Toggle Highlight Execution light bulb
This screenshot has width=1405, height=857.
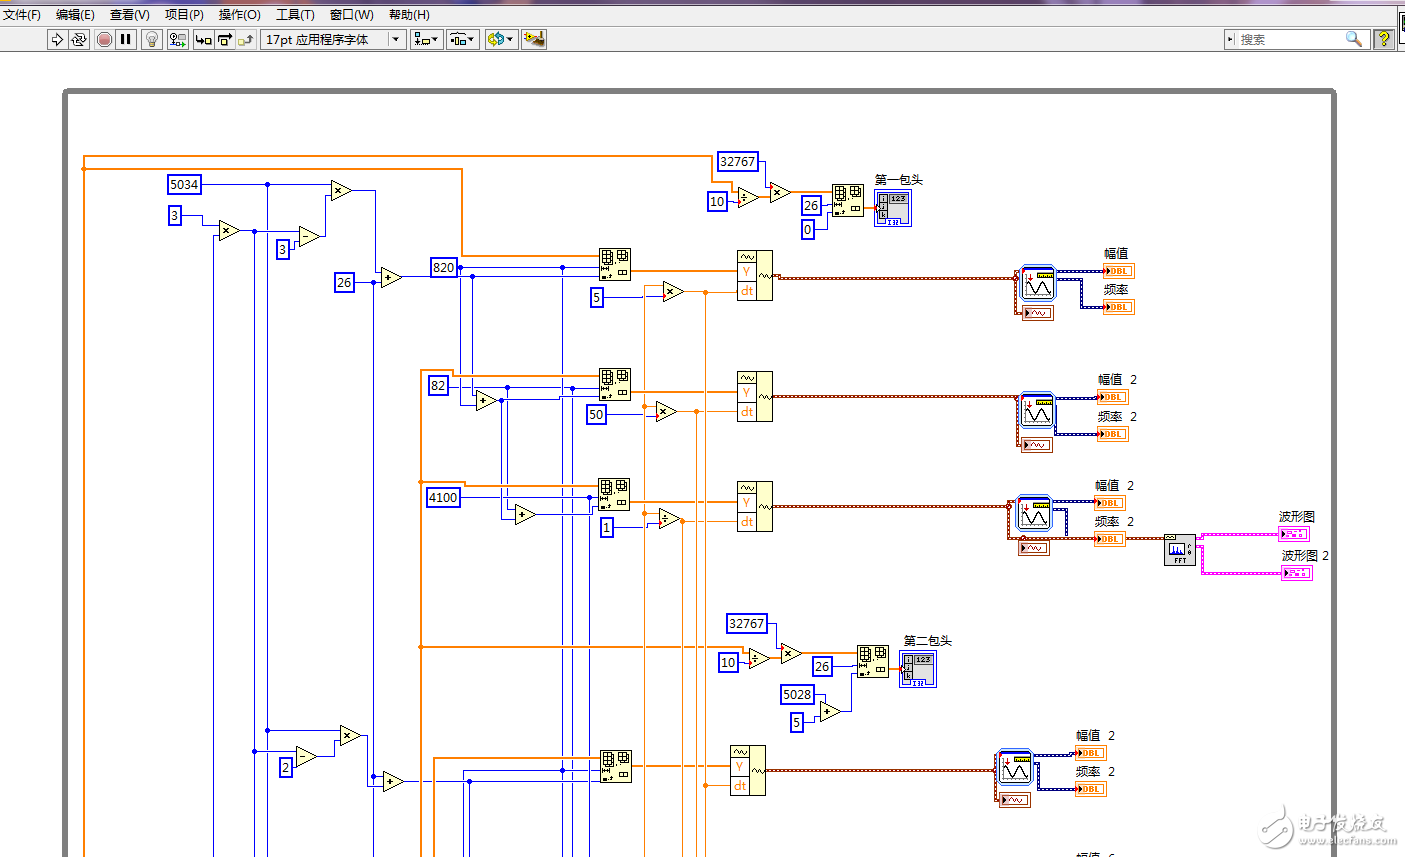coord(152,39)
